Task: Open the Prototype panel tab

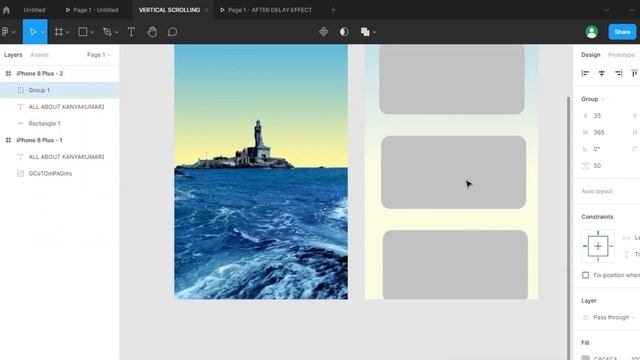Action: coord(621,55)
